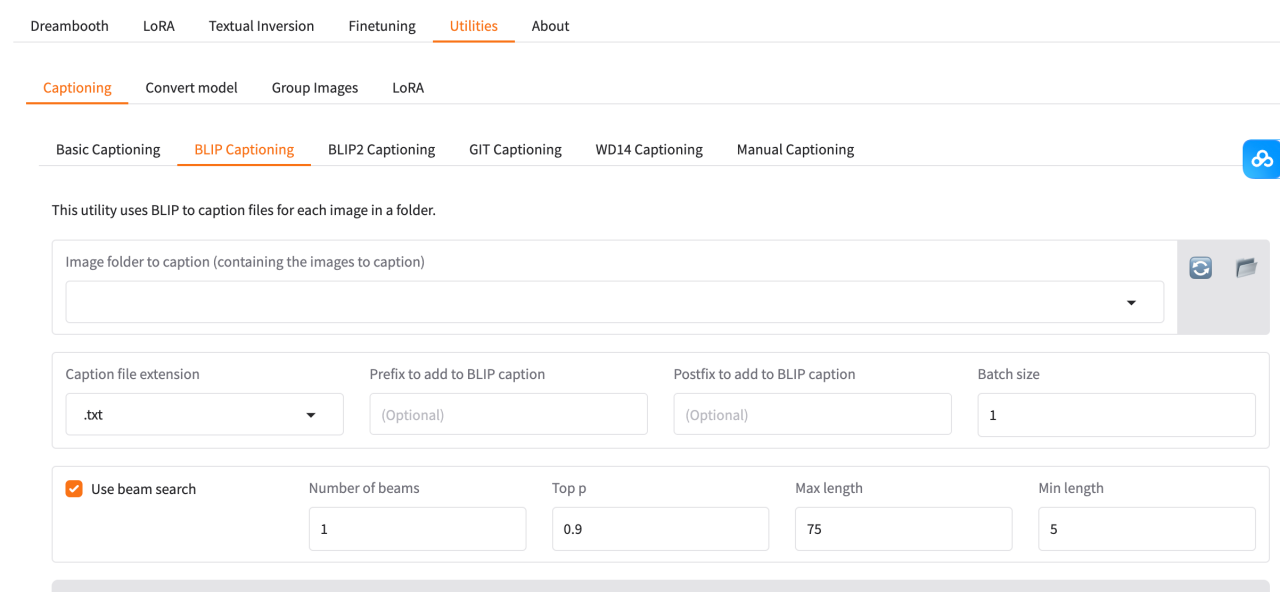The width and height of the screenshot is (1280, 592).
Task: Focus the Postfix to add to BLIP caption field
Action: [812, 414]
